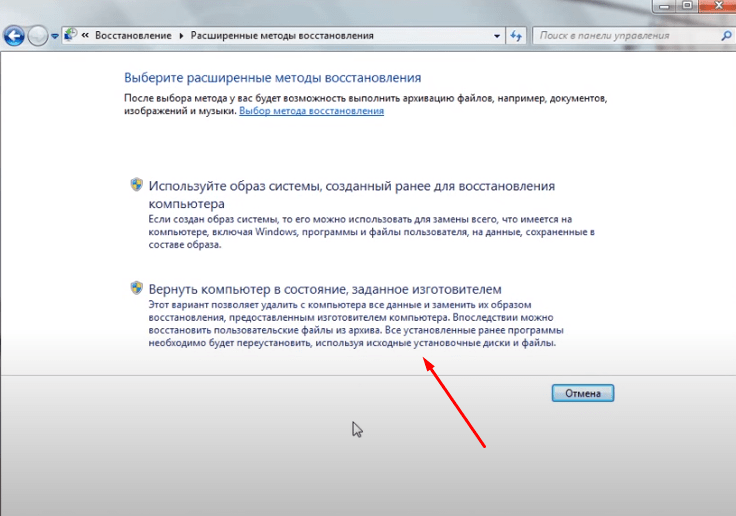Go to the Восстановление breadcrumb
The width and height of the screenshot is (736, 516).
pos(134,35)
